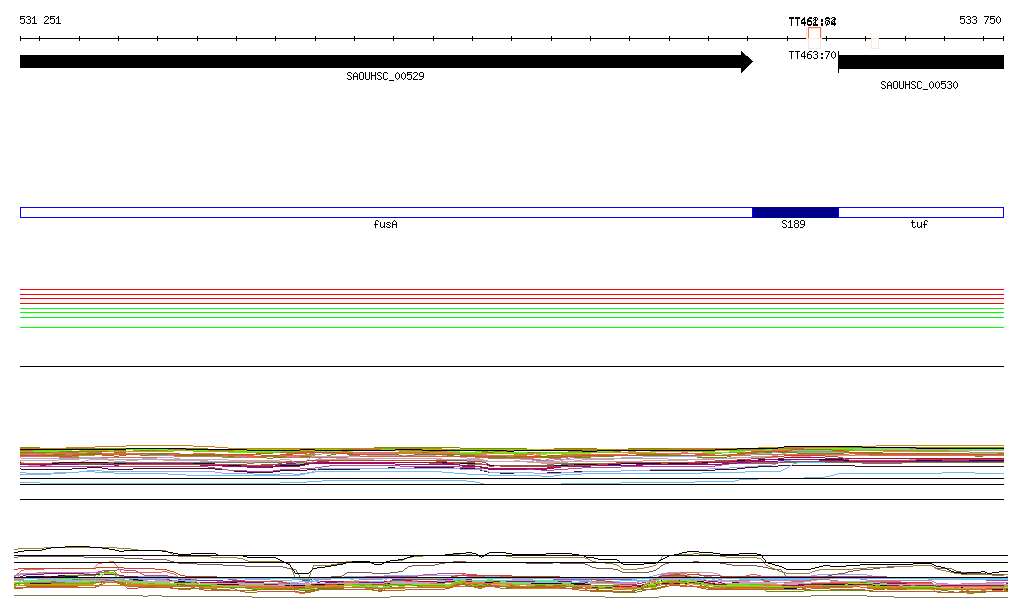The height and width of the screenshot is (611, 1024).
Task: Select the TT463:70 terminator label
Action: click(812, 55)
